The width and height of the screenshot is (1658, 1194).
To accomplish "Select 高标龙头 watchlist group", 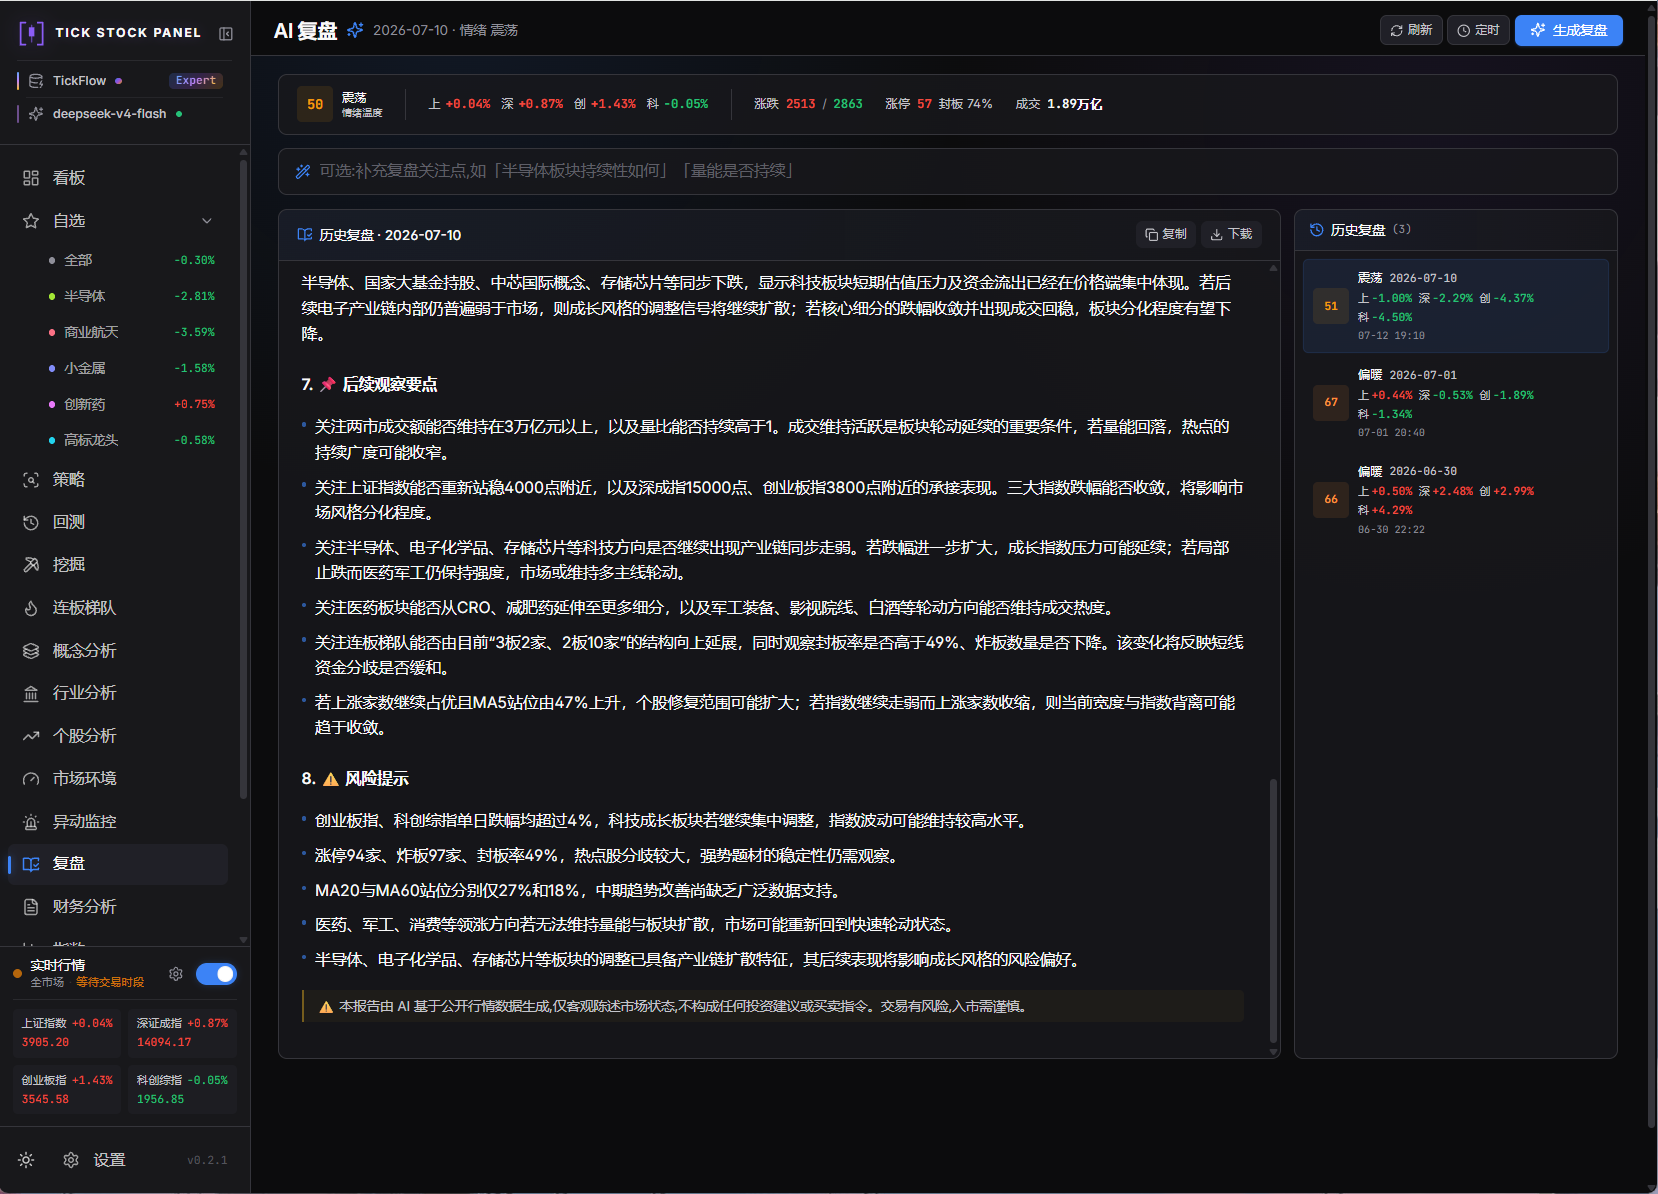I will [132, 440].
